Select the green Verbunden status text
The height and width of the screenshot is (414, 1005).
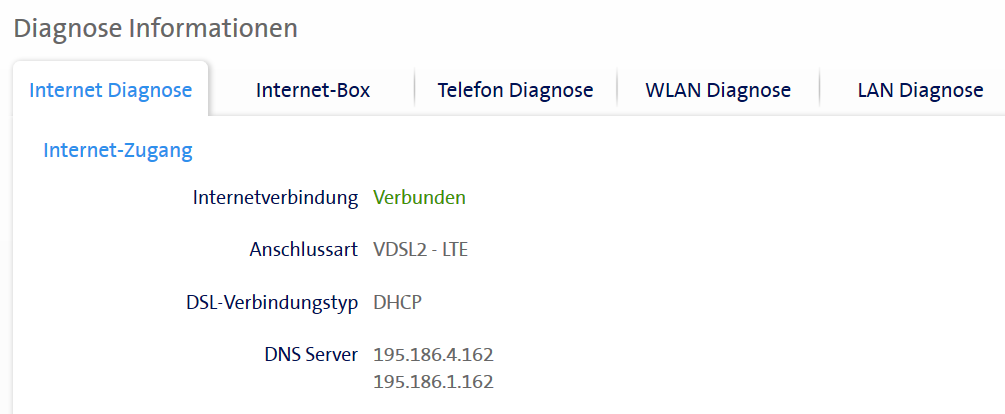(419, 198)
